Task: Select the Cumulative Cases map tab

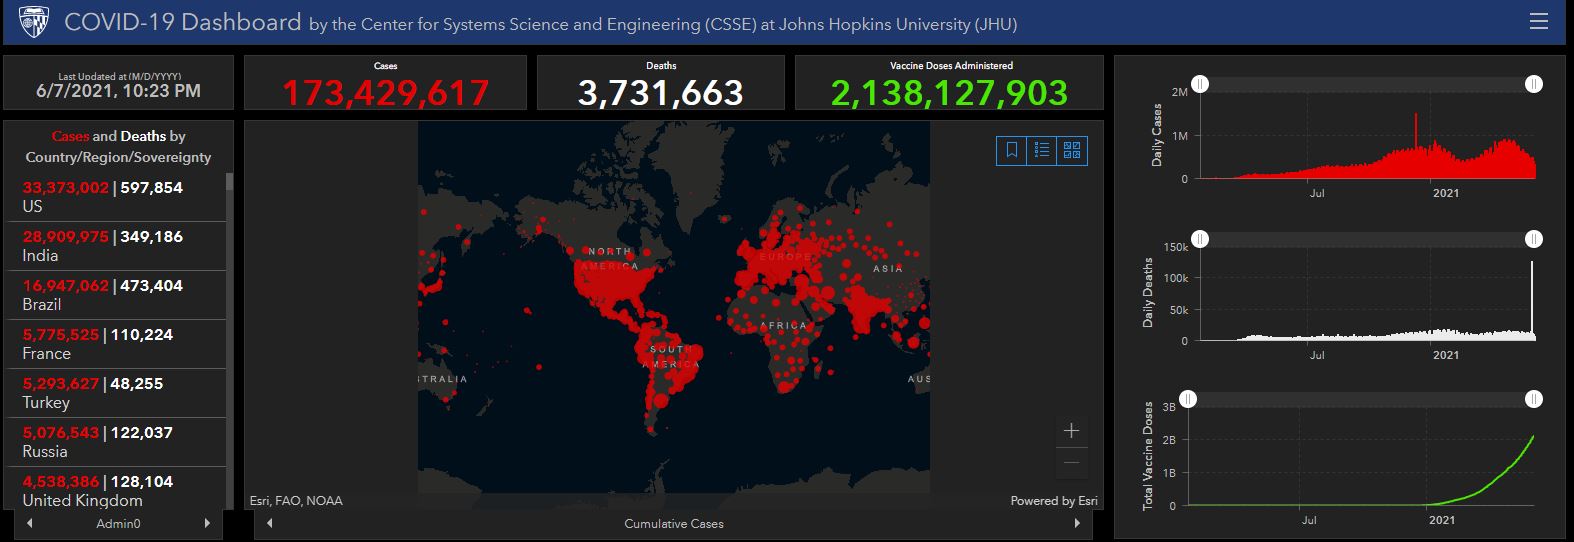Action: tap(673, 523)
